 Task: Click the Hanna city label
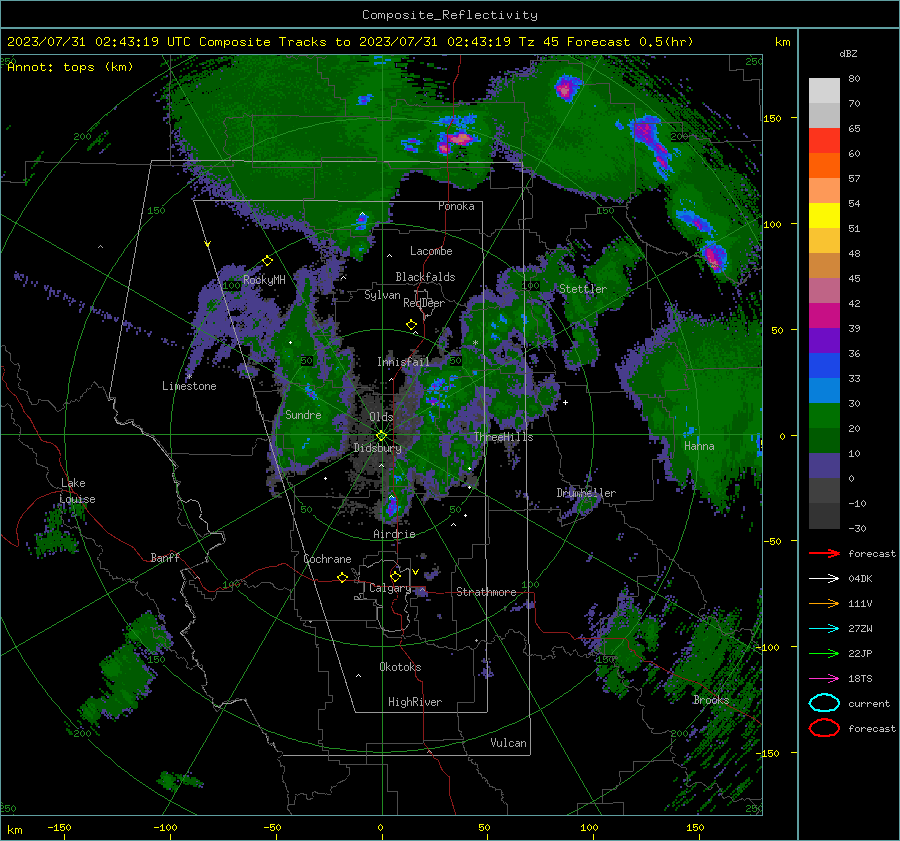(x=699, y=446)
